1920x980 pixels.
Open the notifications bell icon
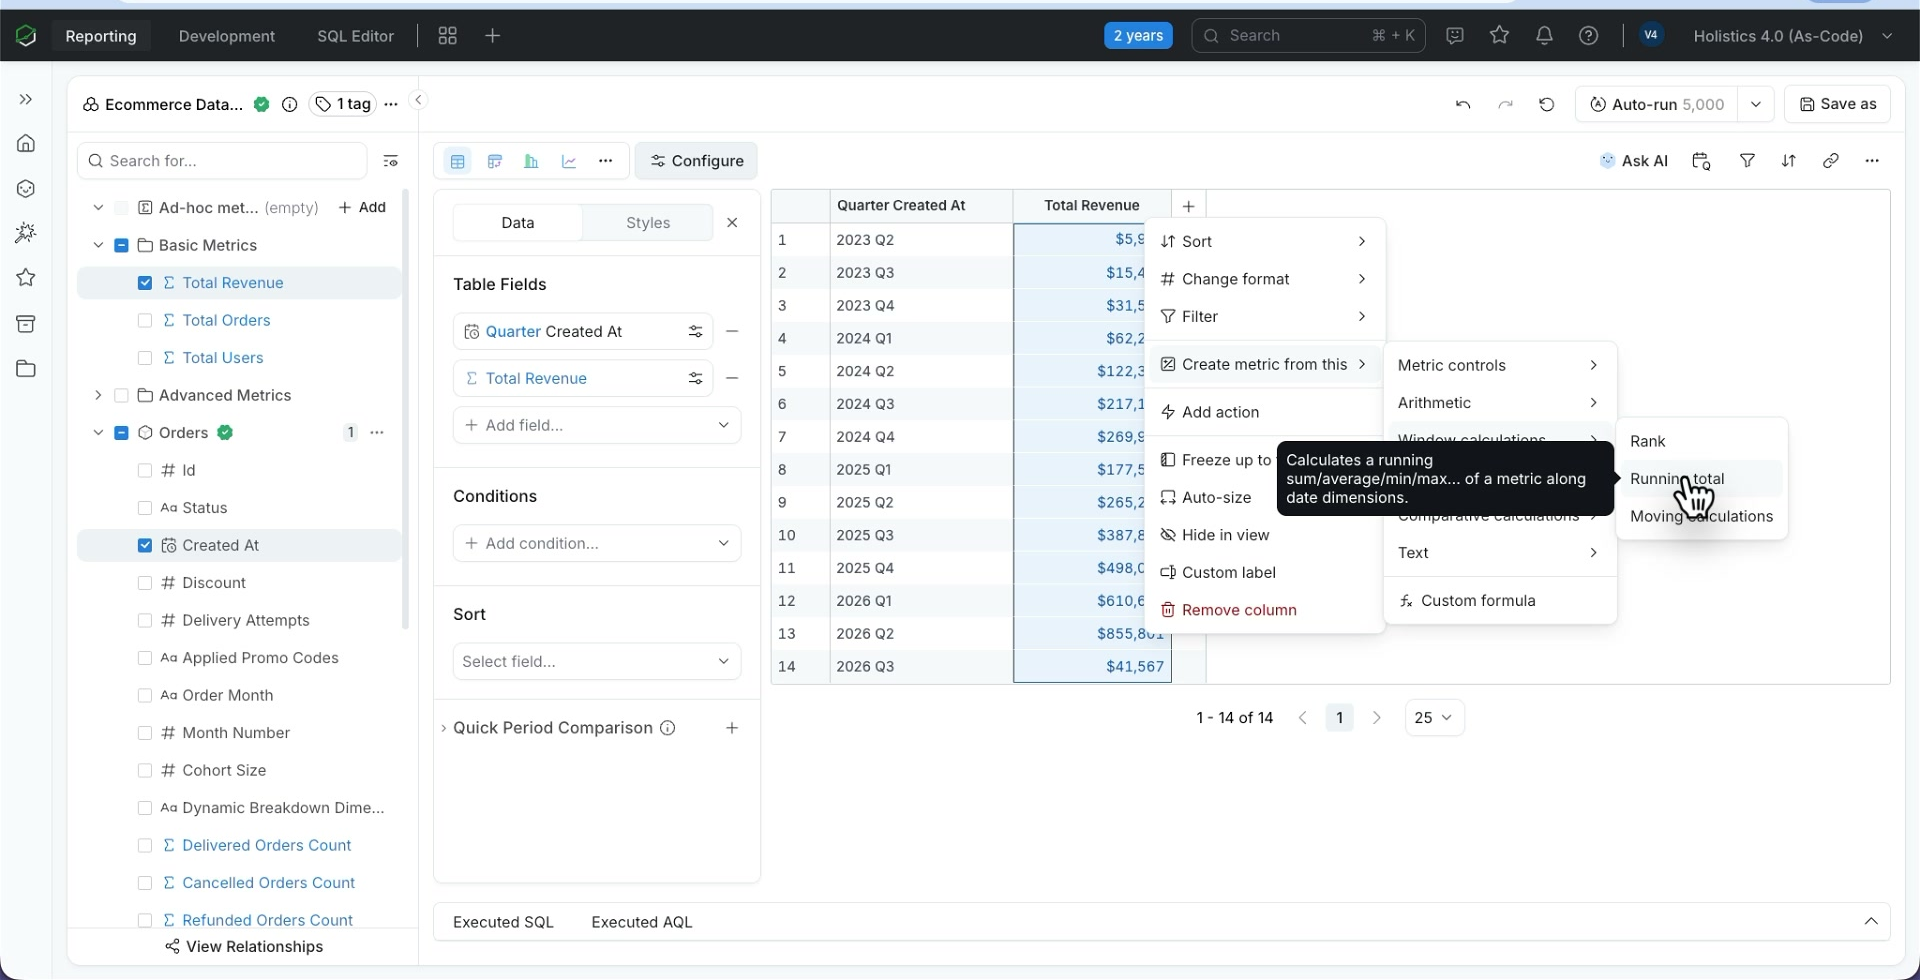pyautogui.click(x=1544, y=35)
